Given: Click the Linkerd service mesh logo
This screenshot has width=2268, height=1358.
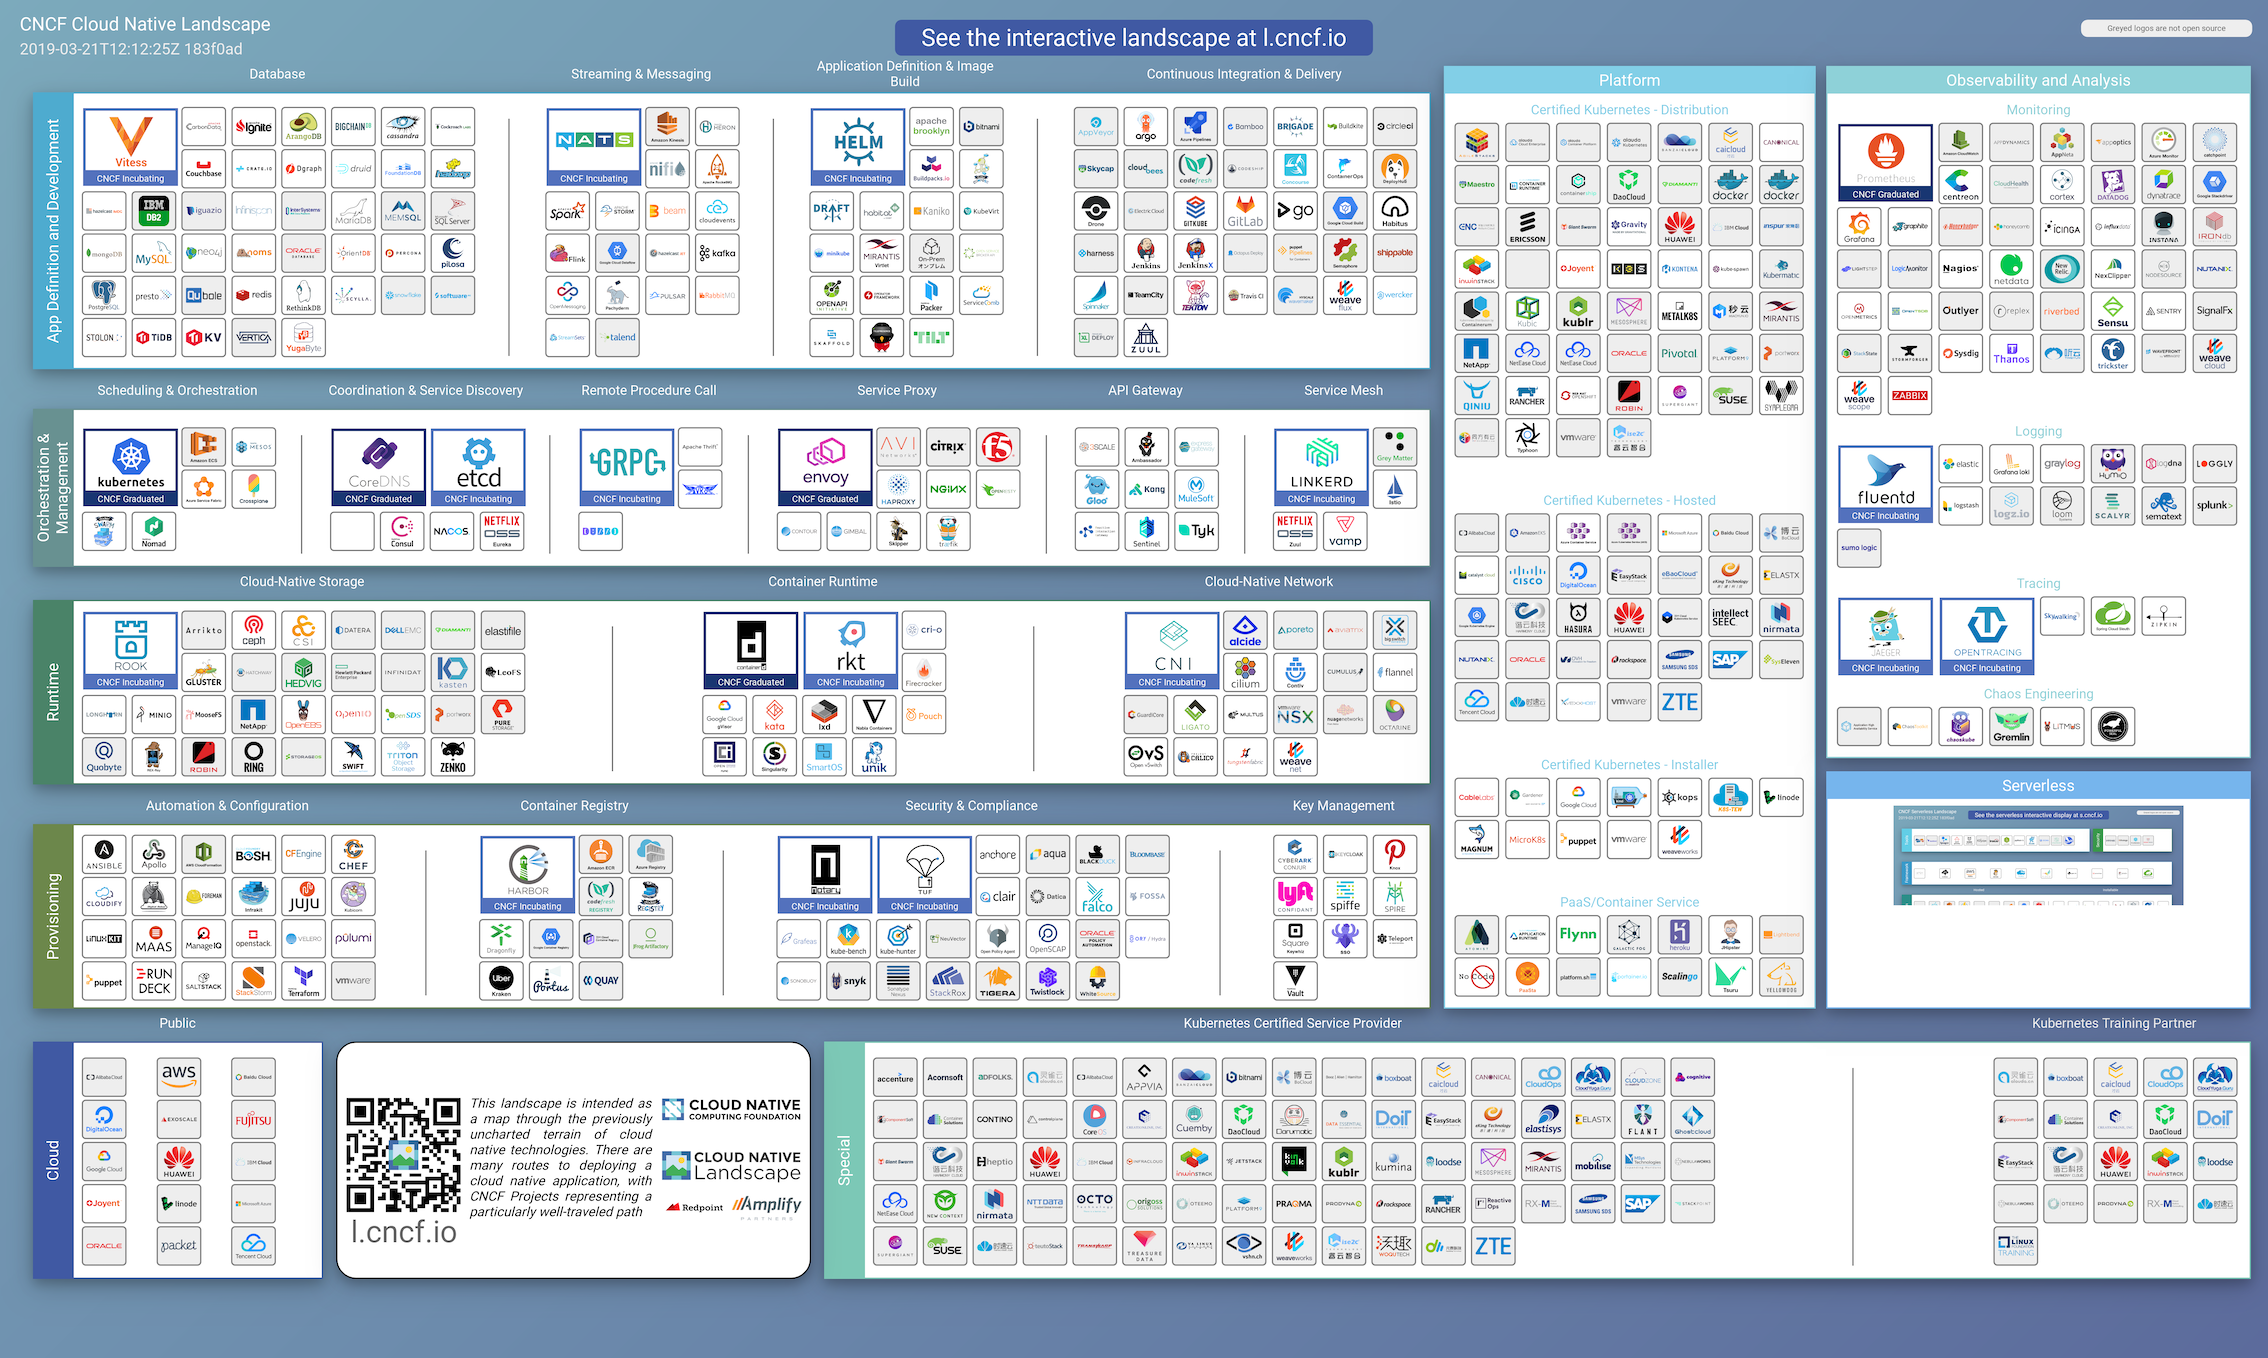Looking at the screenshot, I should (x=1321, y=467).
